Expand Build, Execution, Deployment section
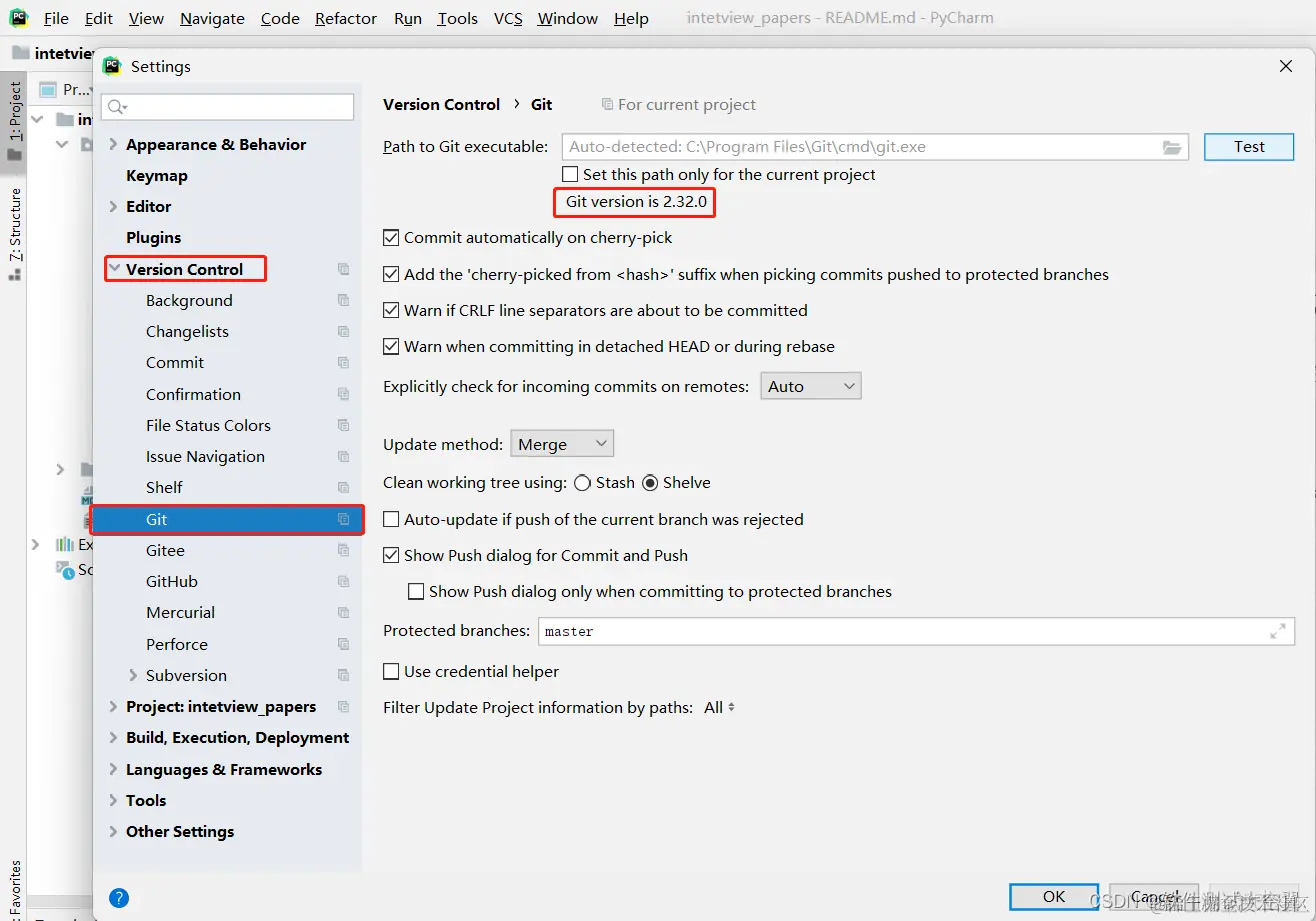1316x921 pixels. click(113, 738)
